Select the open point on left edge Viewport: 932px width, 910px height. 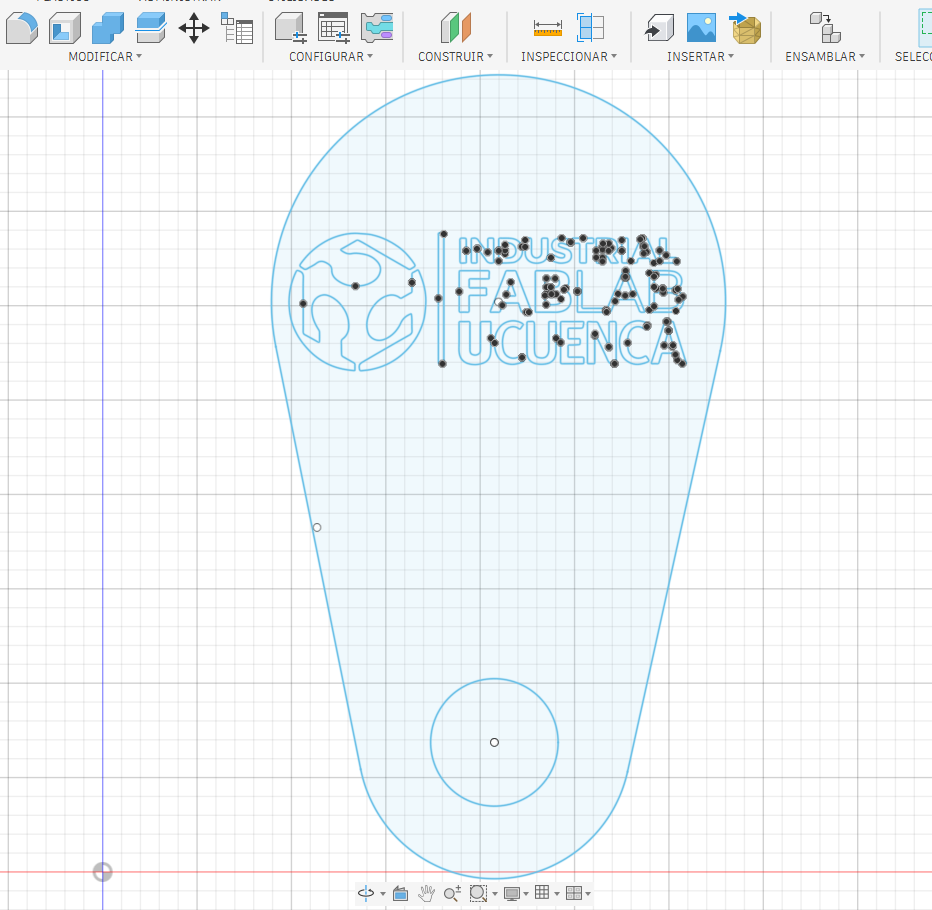coord(317,527)
